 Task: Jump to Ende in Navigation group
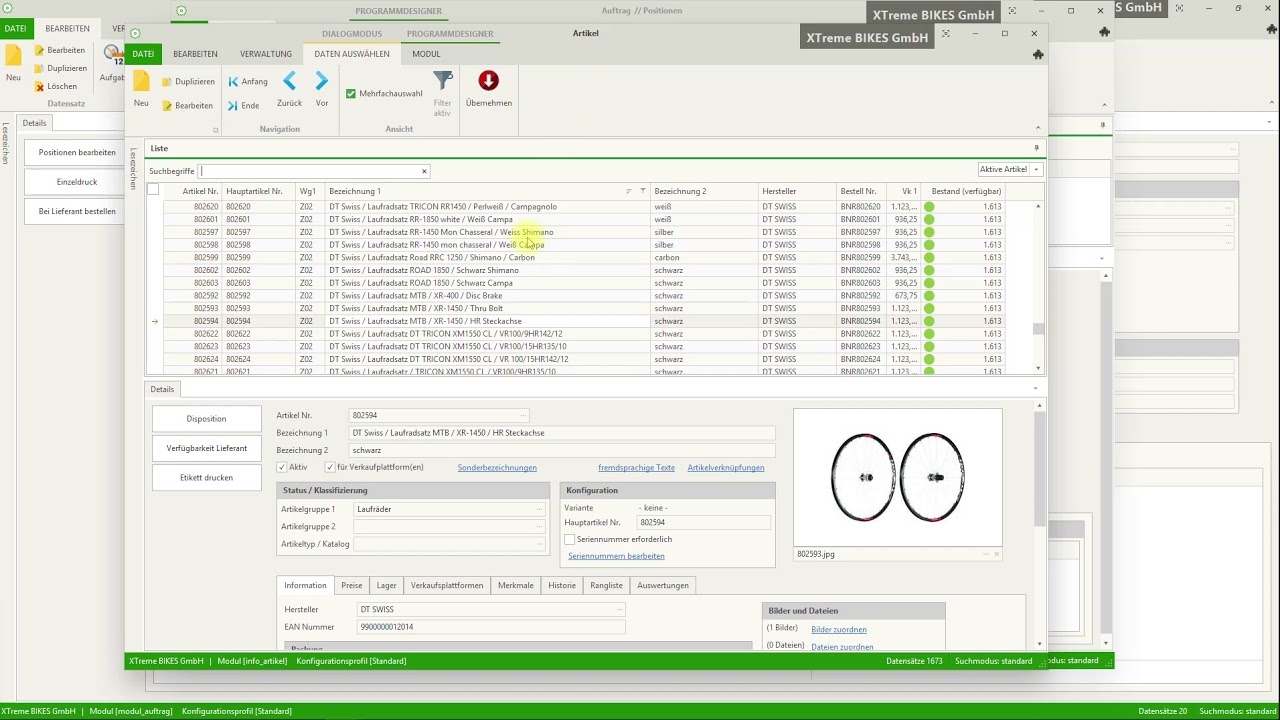click(x=244, y=105)
